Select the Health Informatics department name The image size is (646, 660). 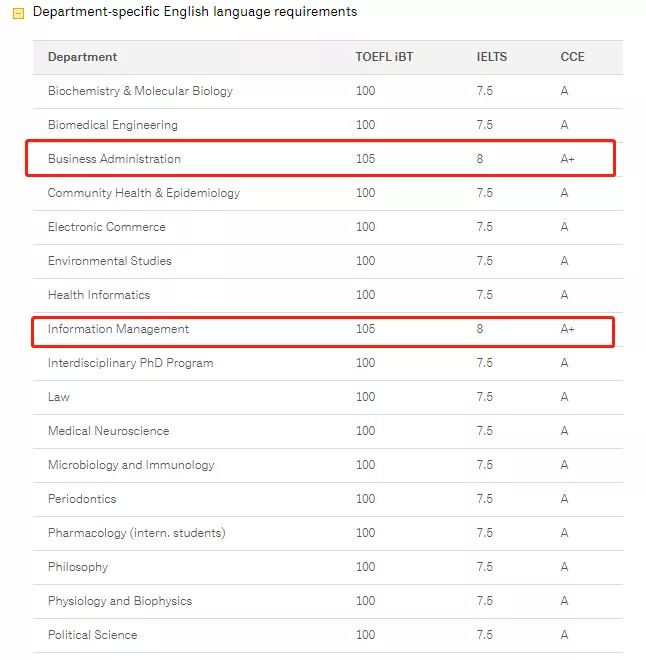pos(98,295)
